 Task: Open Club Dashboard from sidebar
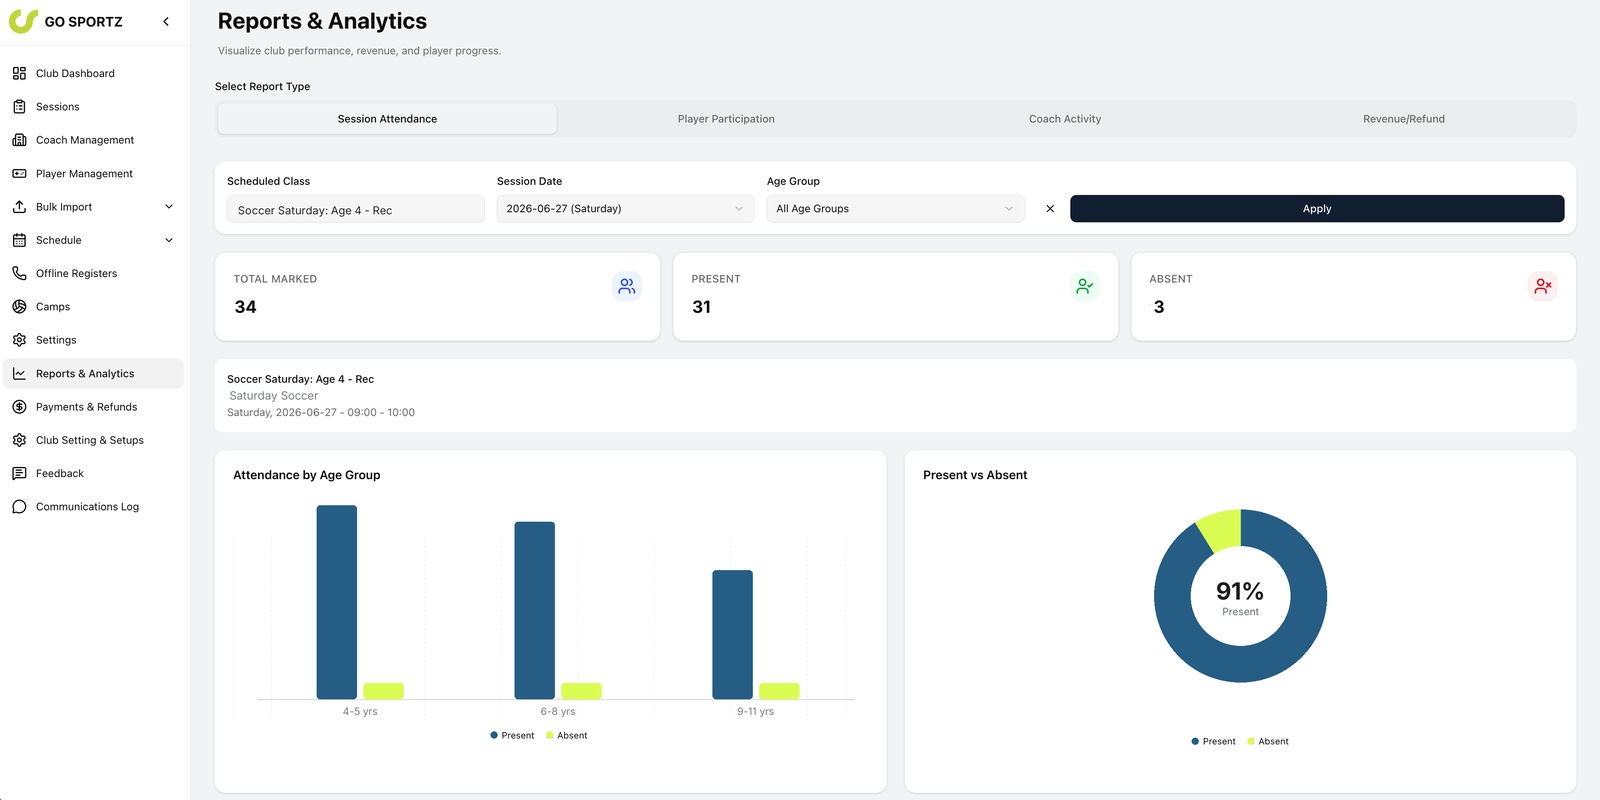pos(93,73)
